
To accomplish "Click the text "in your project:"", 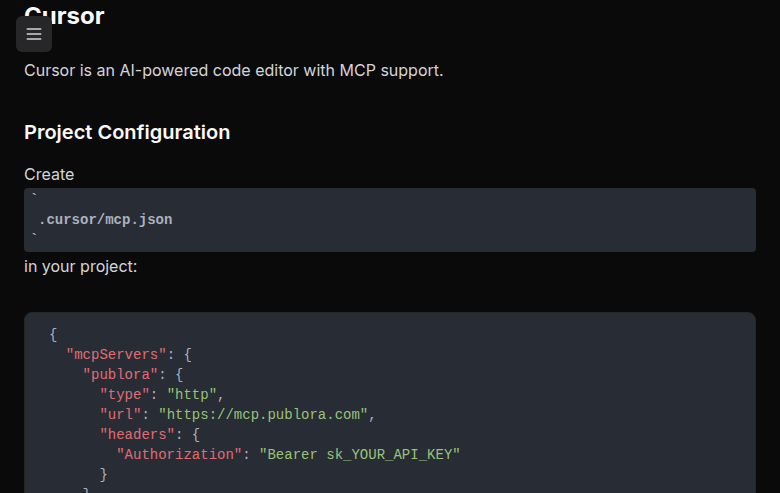I will coord(81,267).
